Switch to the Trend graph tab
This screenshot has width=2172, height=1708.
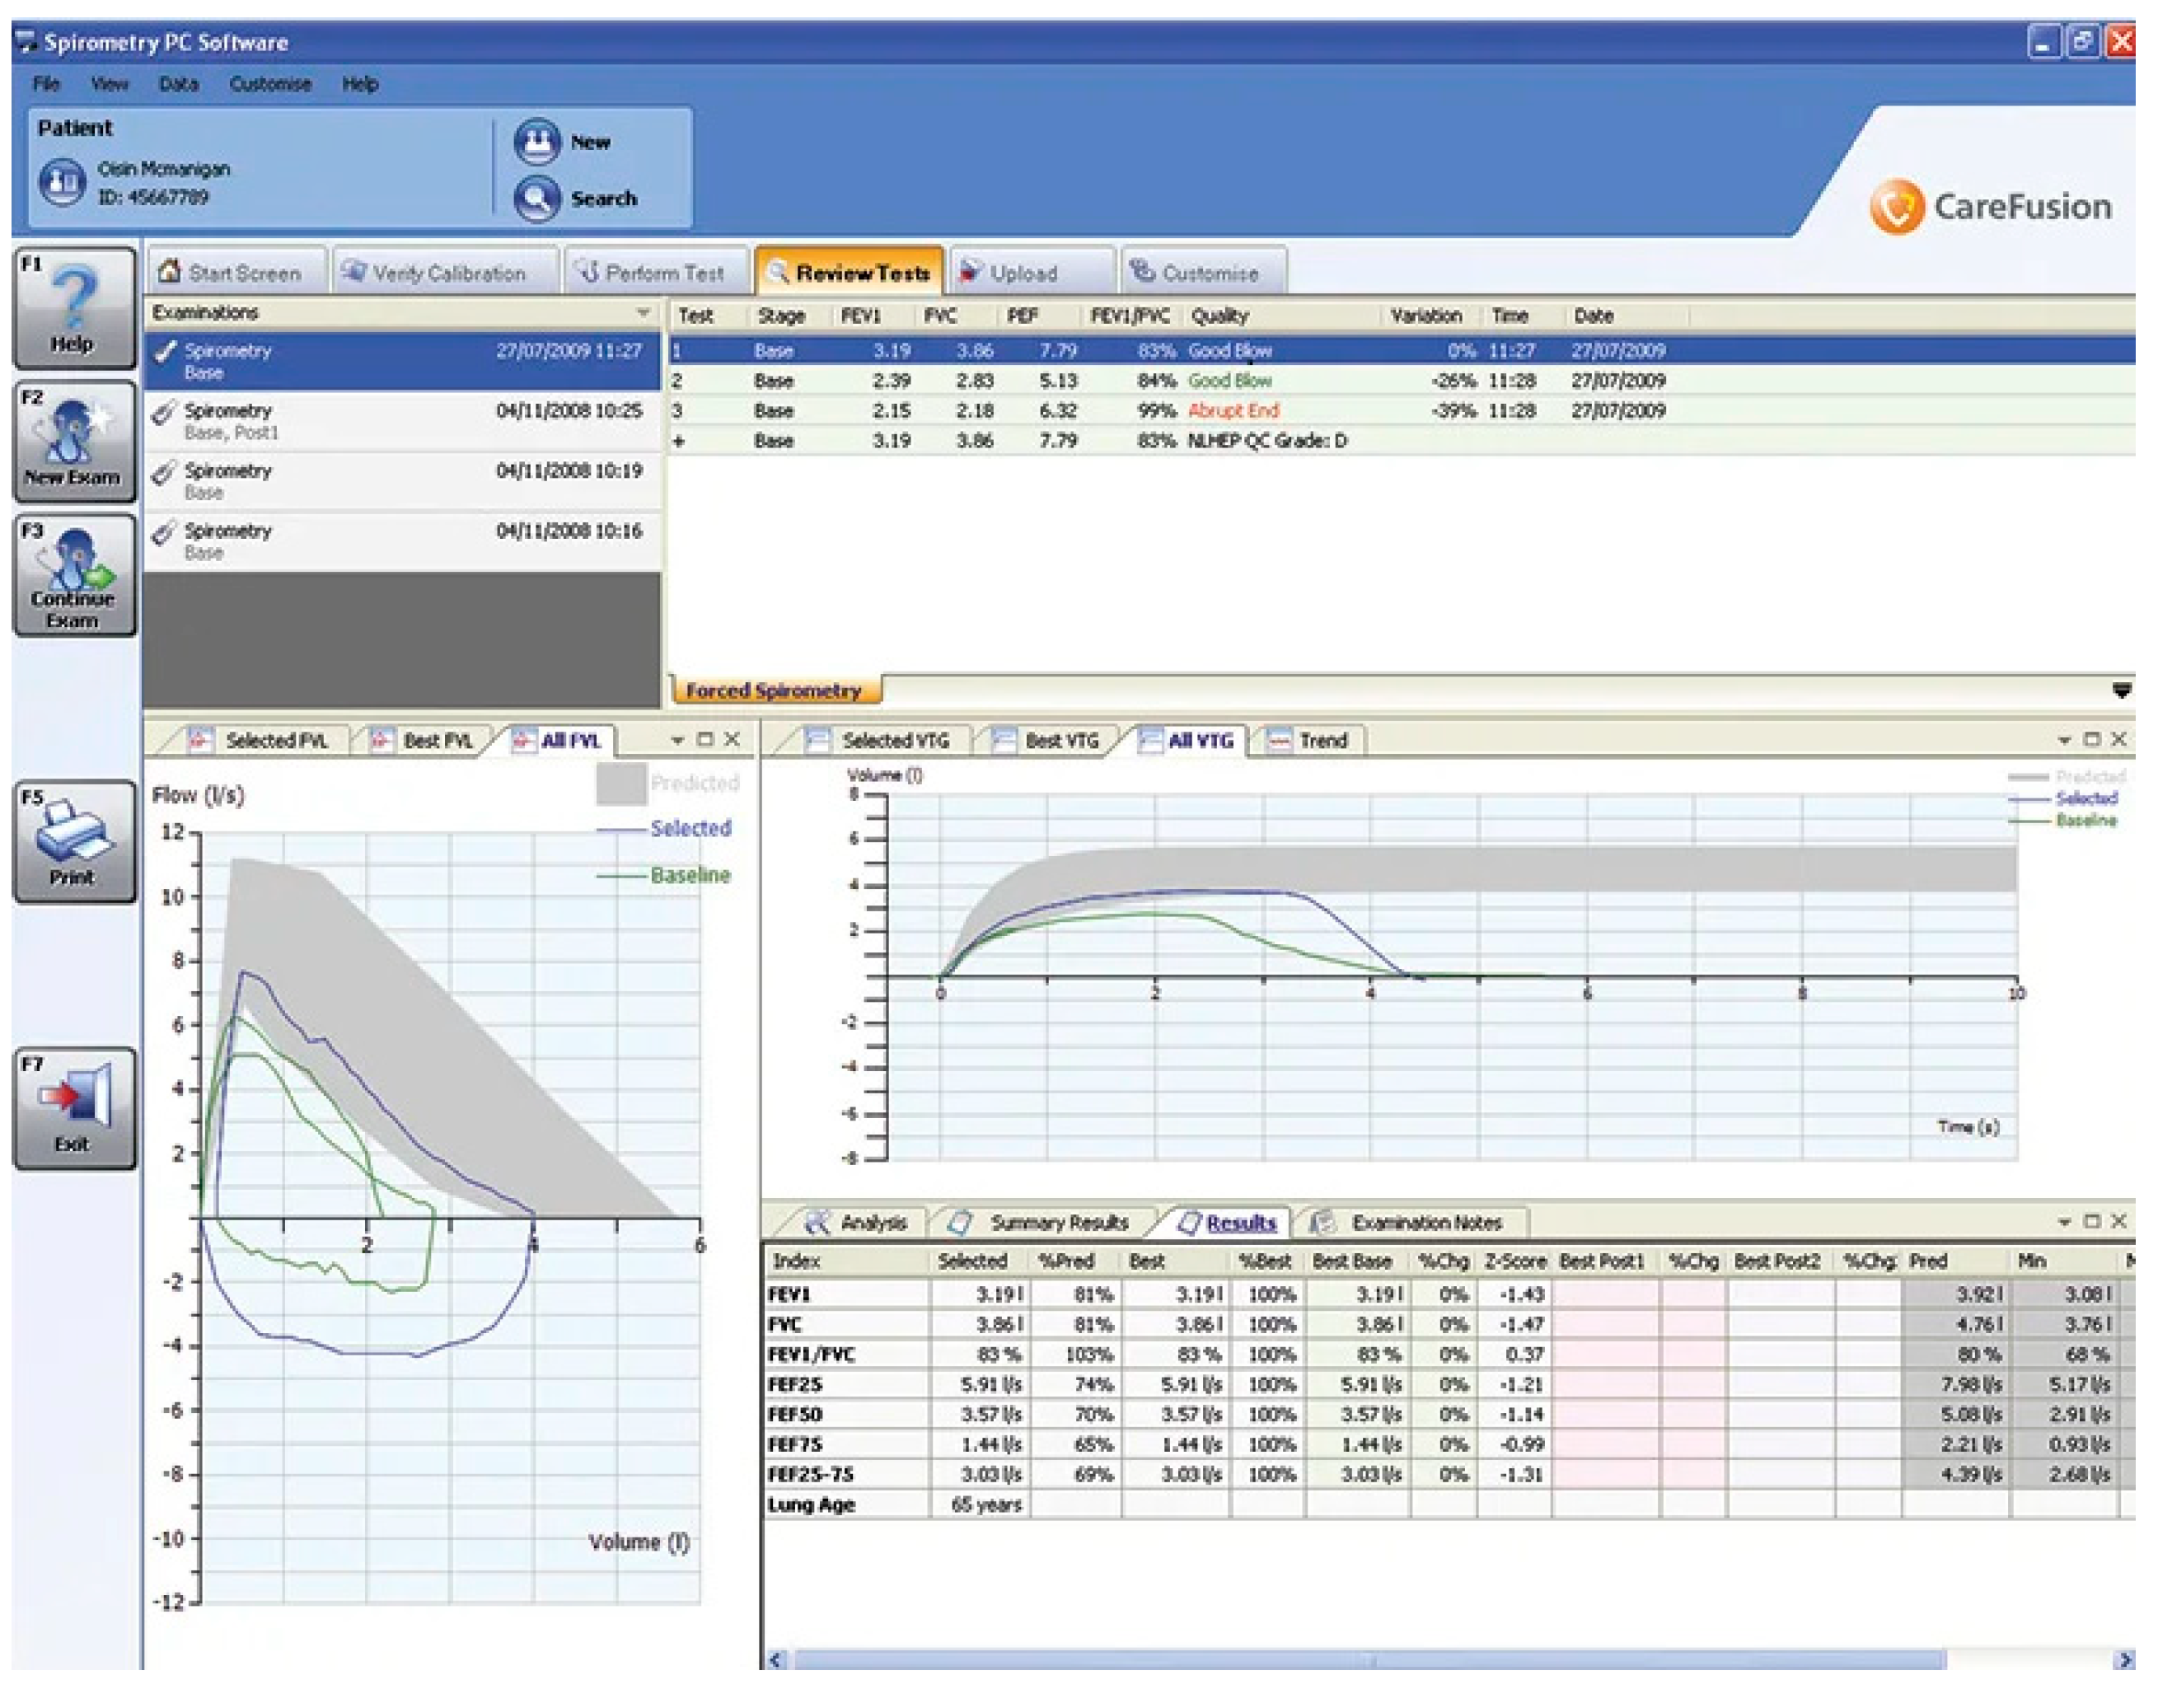click(1309, 741)
